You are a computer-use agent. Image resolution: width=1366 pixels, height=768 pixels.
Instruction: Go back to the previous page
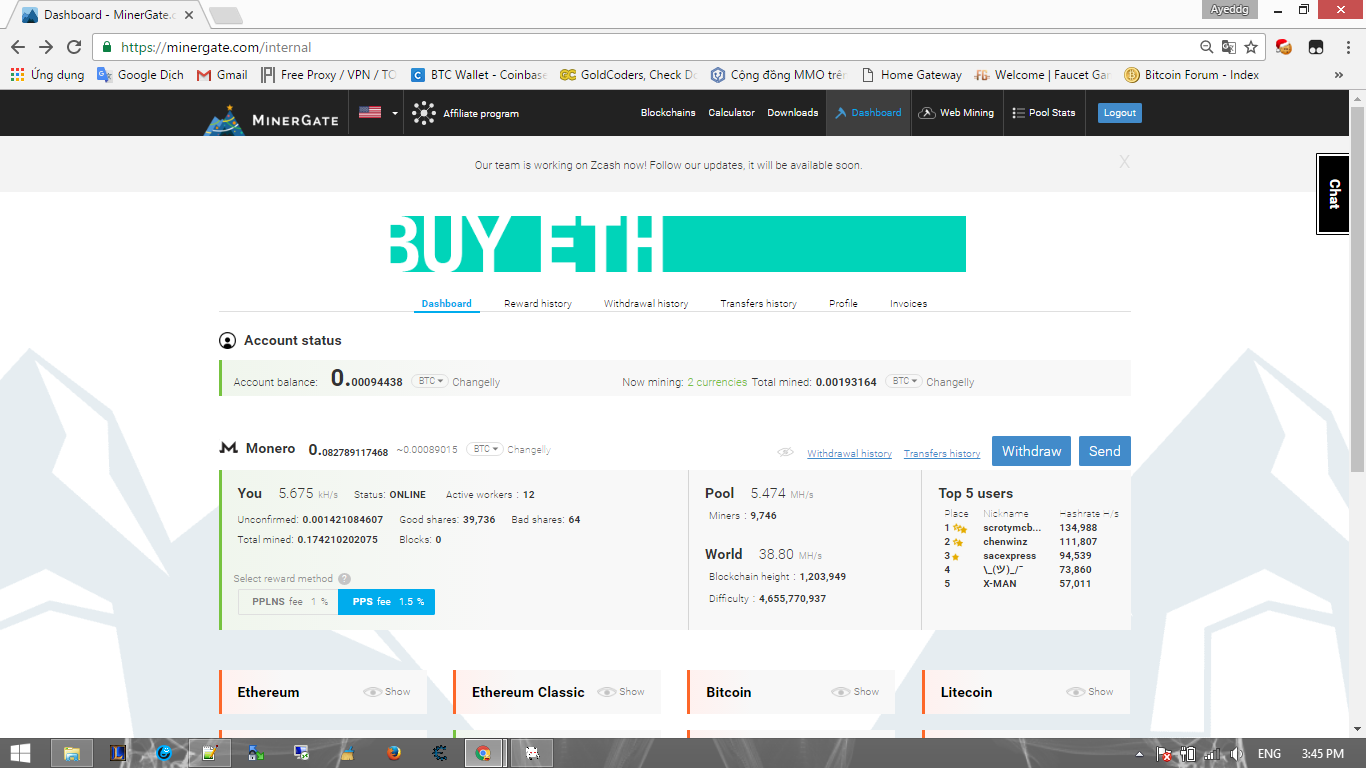click(x=18, y=47)
